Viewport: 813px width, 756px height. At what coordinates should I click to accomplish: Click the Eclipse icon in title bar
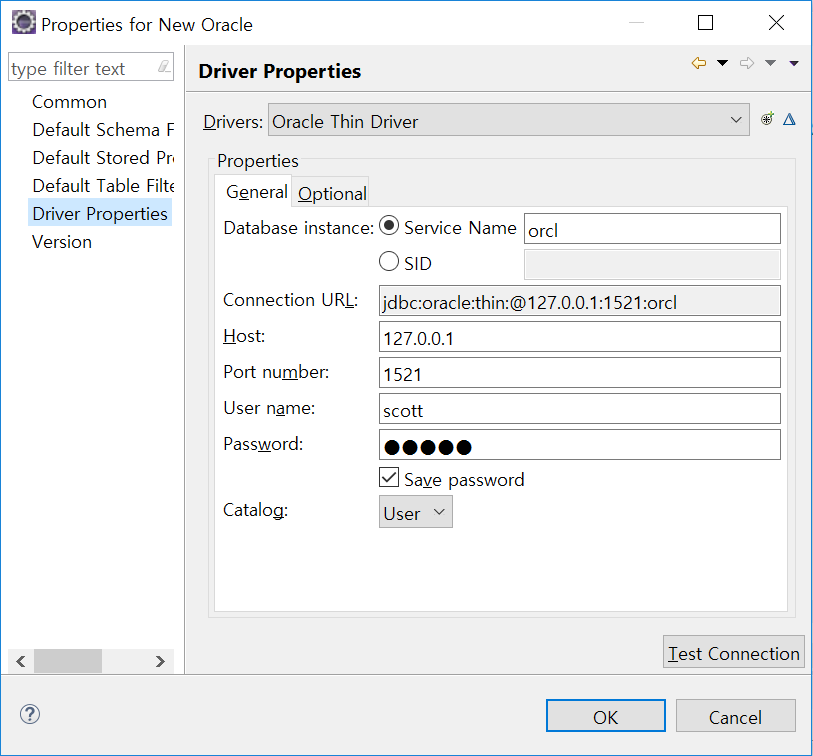click(23, 23)
